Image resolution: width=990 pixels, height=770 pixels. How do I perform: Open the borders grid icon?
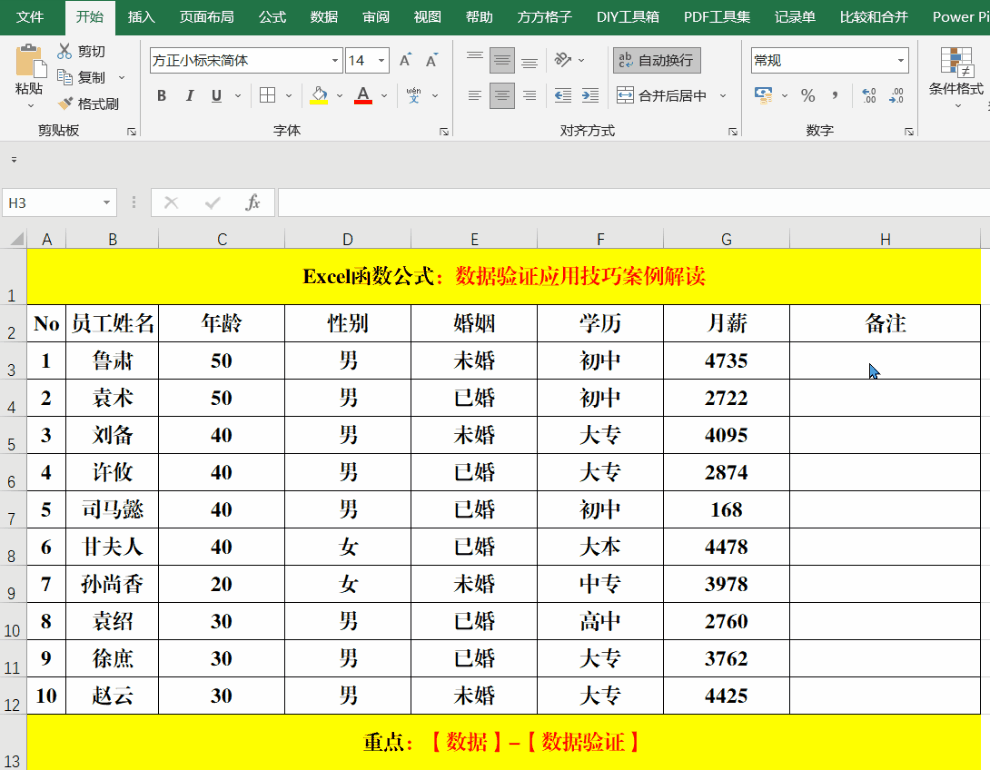pyautogui.click(x=268, y=95)
